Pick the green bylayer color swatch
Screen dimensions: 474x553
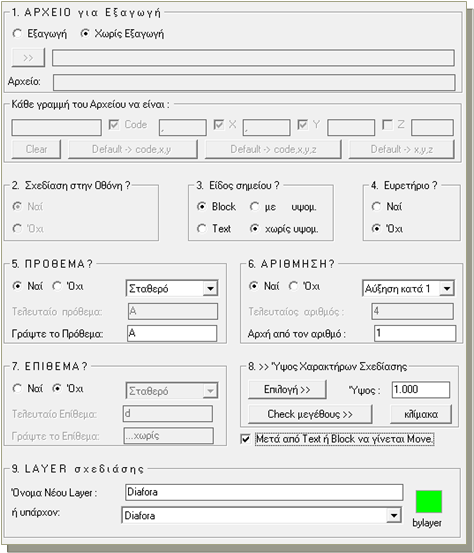click(x=429, y=501)
